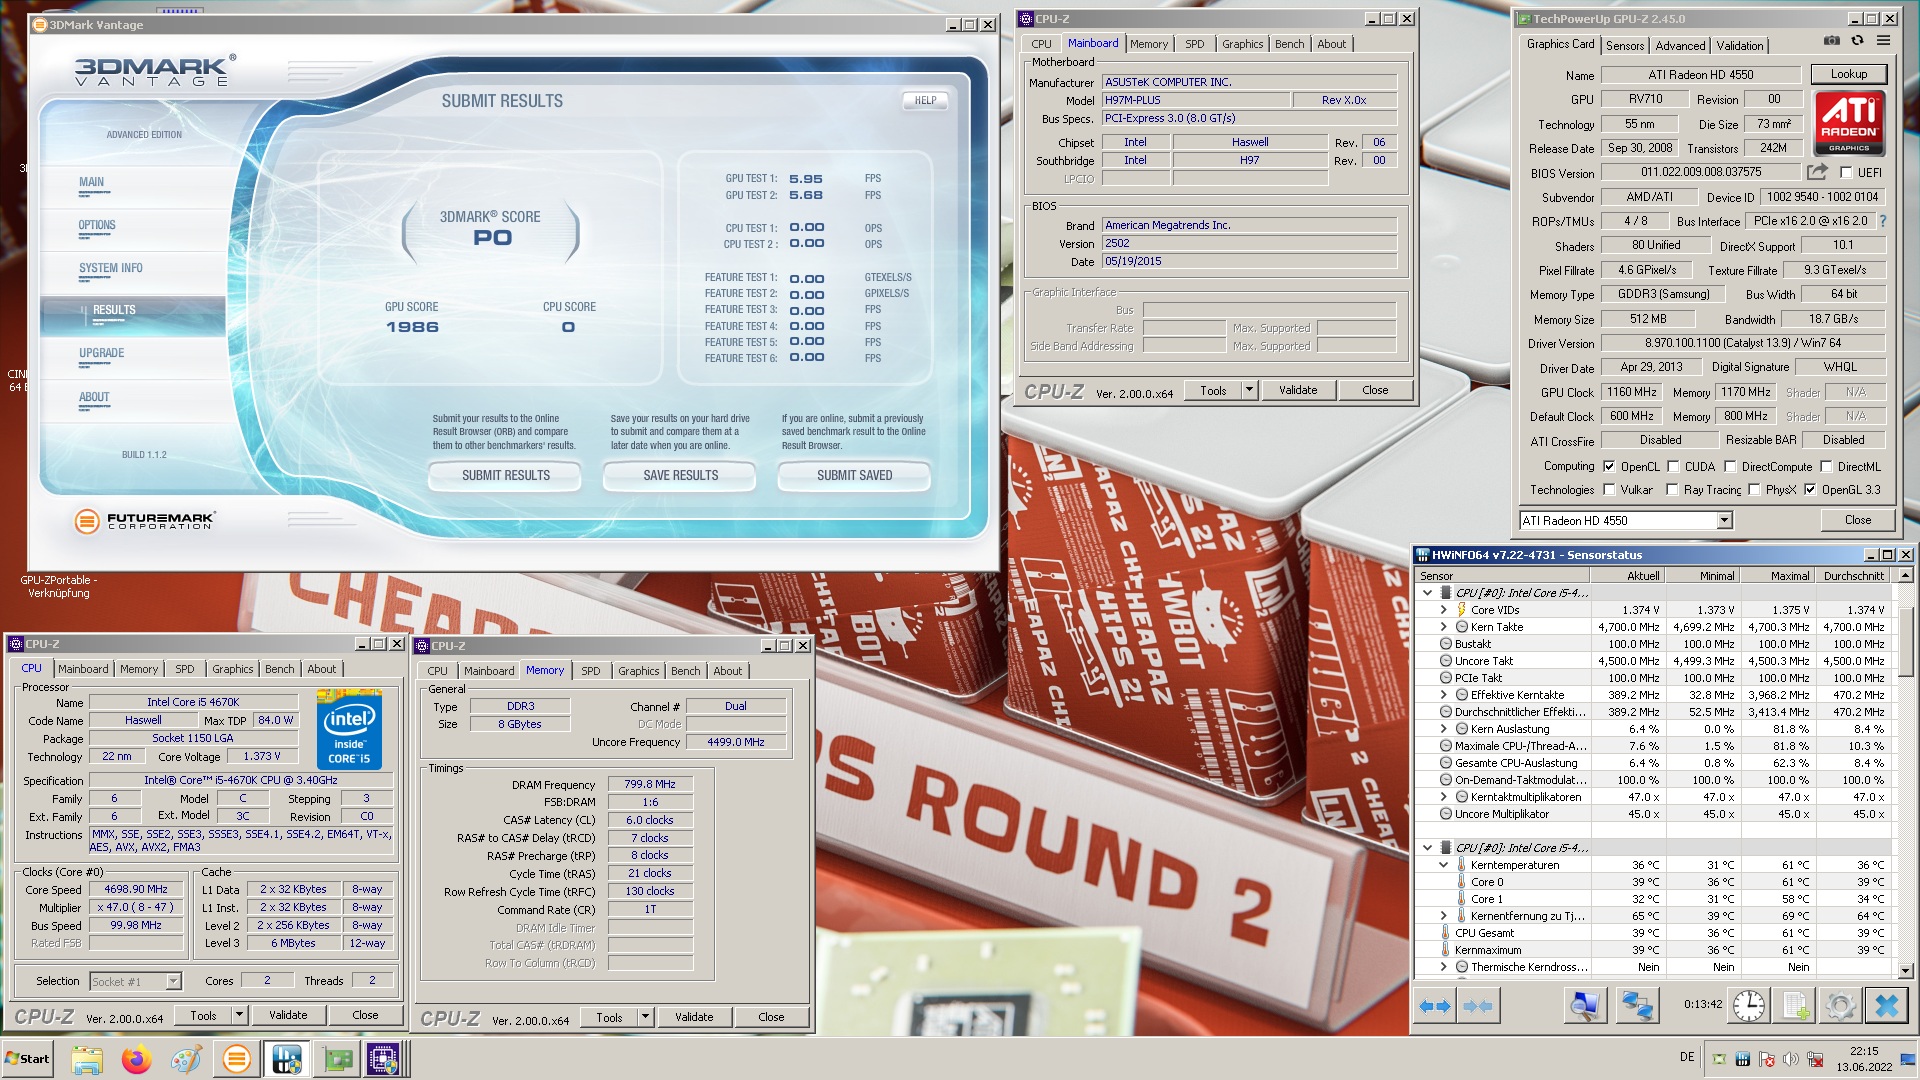Click HWiNFO log file add icon

click(x=1794, y=1006)
